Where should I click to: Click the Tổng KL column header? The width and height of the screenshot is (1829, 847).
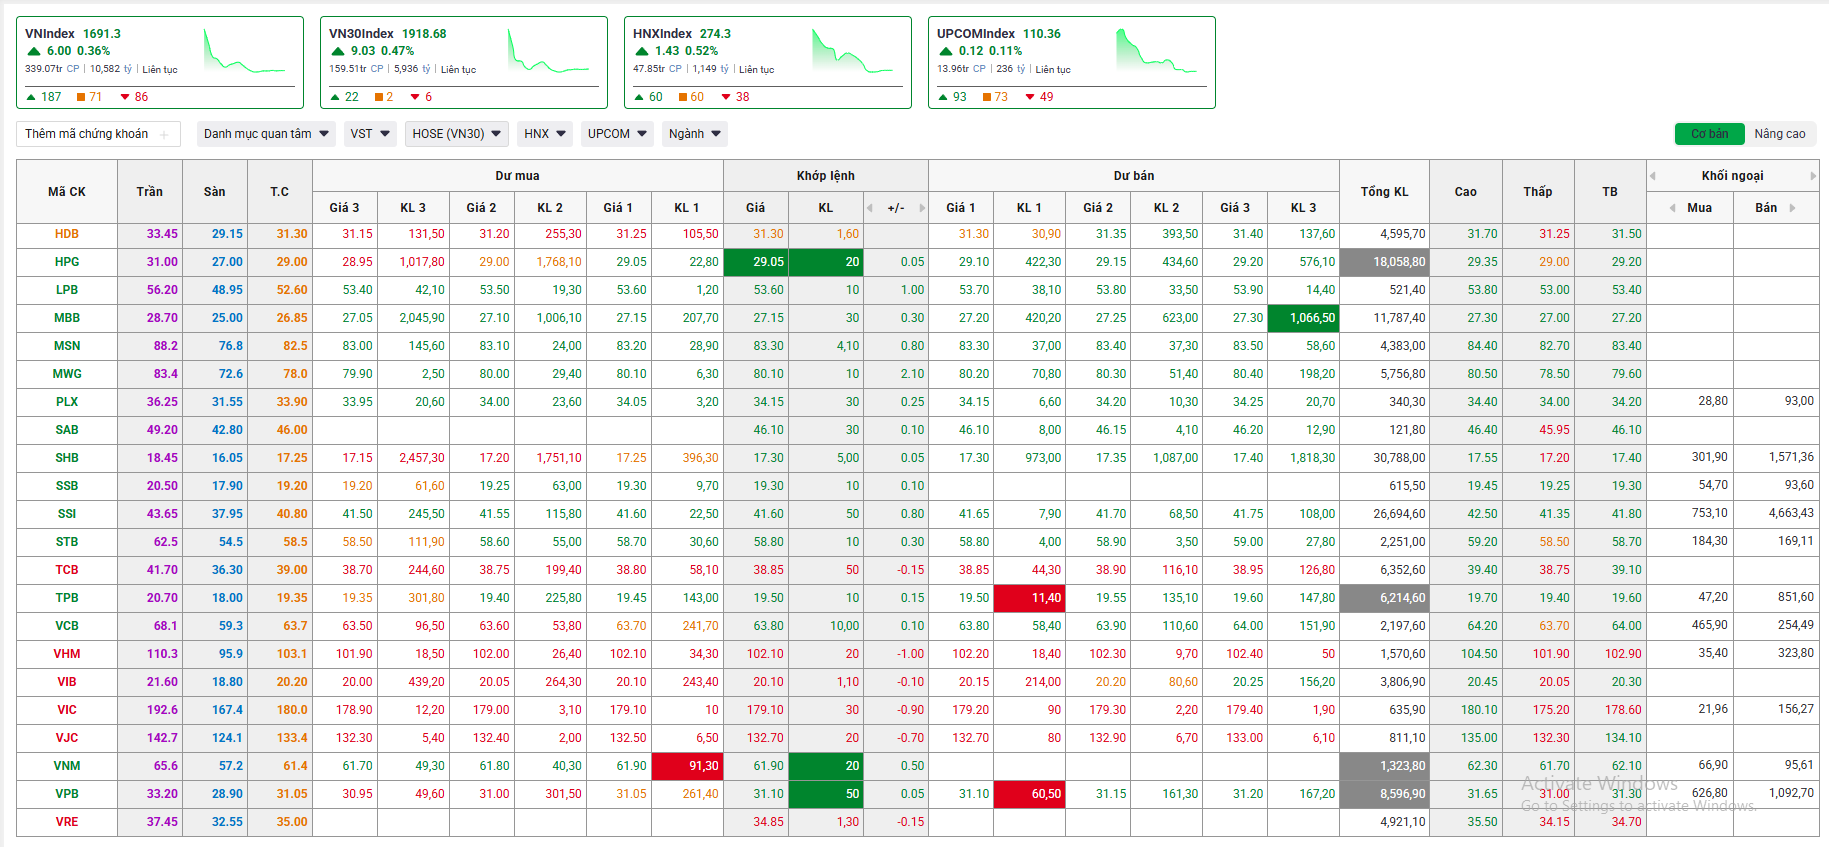(1384, 192)
